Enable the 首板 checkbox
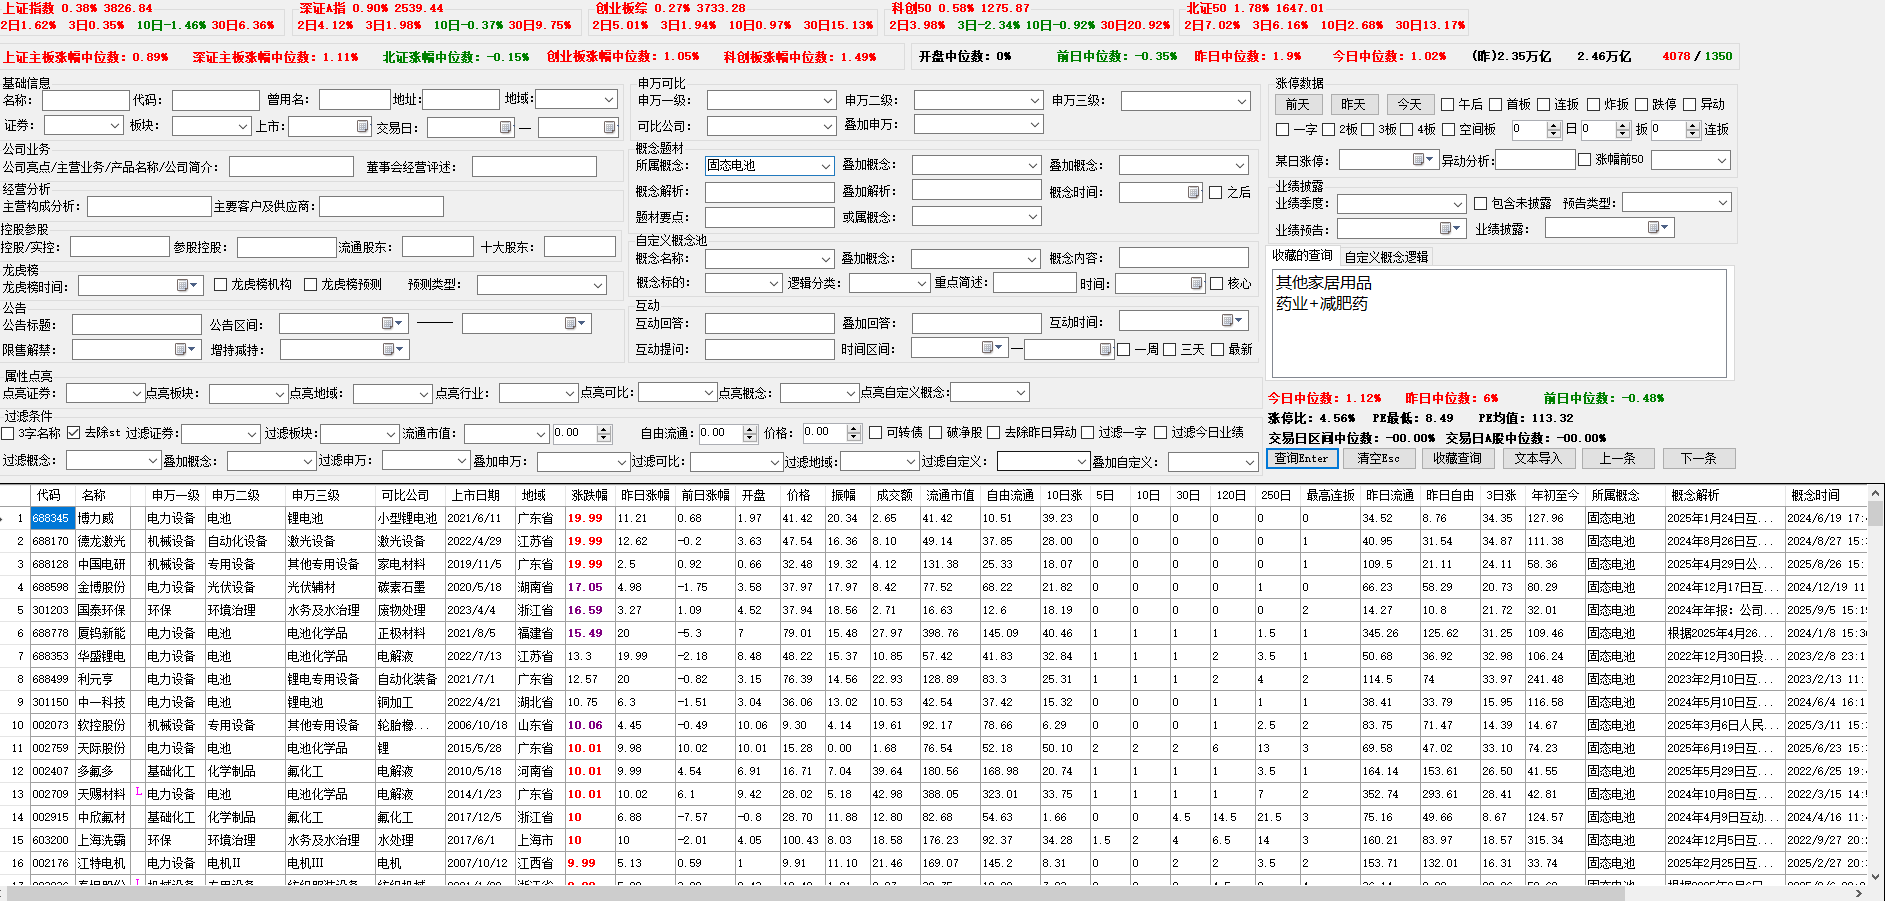The width and height of the screenshot is (1885, 901). [x=1496, y=105]
